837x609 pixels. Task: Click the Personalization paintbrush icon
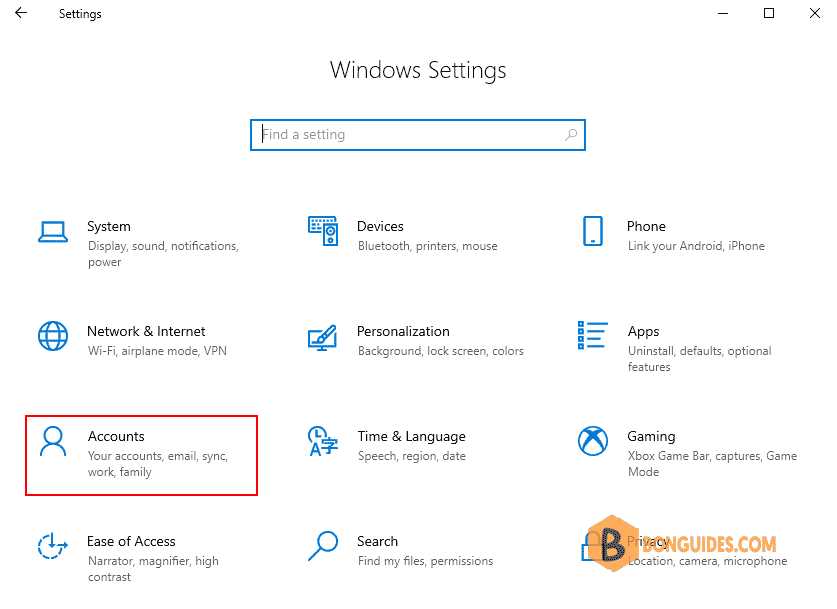pos(323,337)
